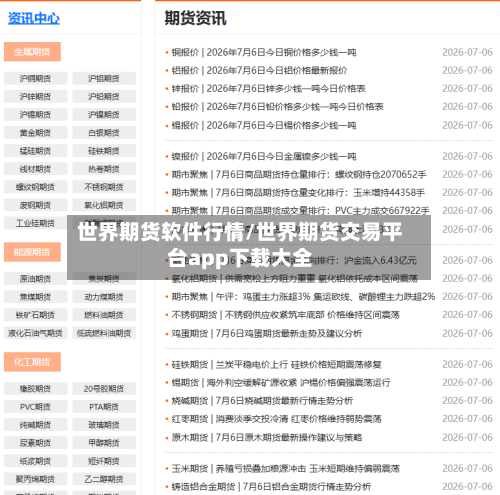500x495 pixels.
Task: Open 原油期货 in the sidebar
Action: click(35, 278)
